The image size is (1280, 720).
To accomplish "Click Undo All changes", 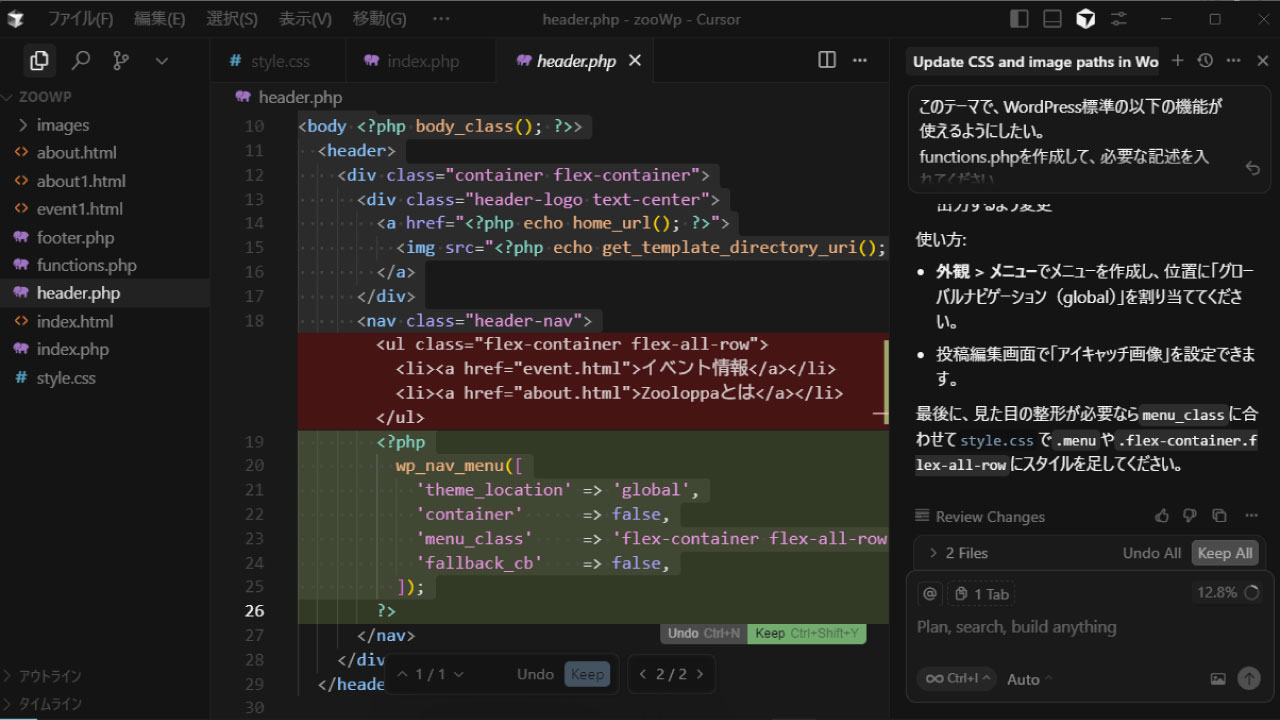I will (1152, 553).
